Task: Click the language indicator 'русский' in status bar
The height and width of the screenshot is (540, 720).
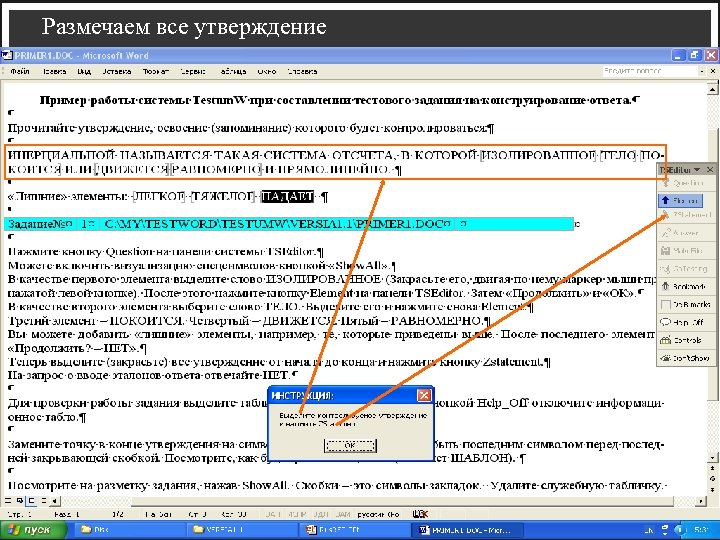Action: [378, 515]
